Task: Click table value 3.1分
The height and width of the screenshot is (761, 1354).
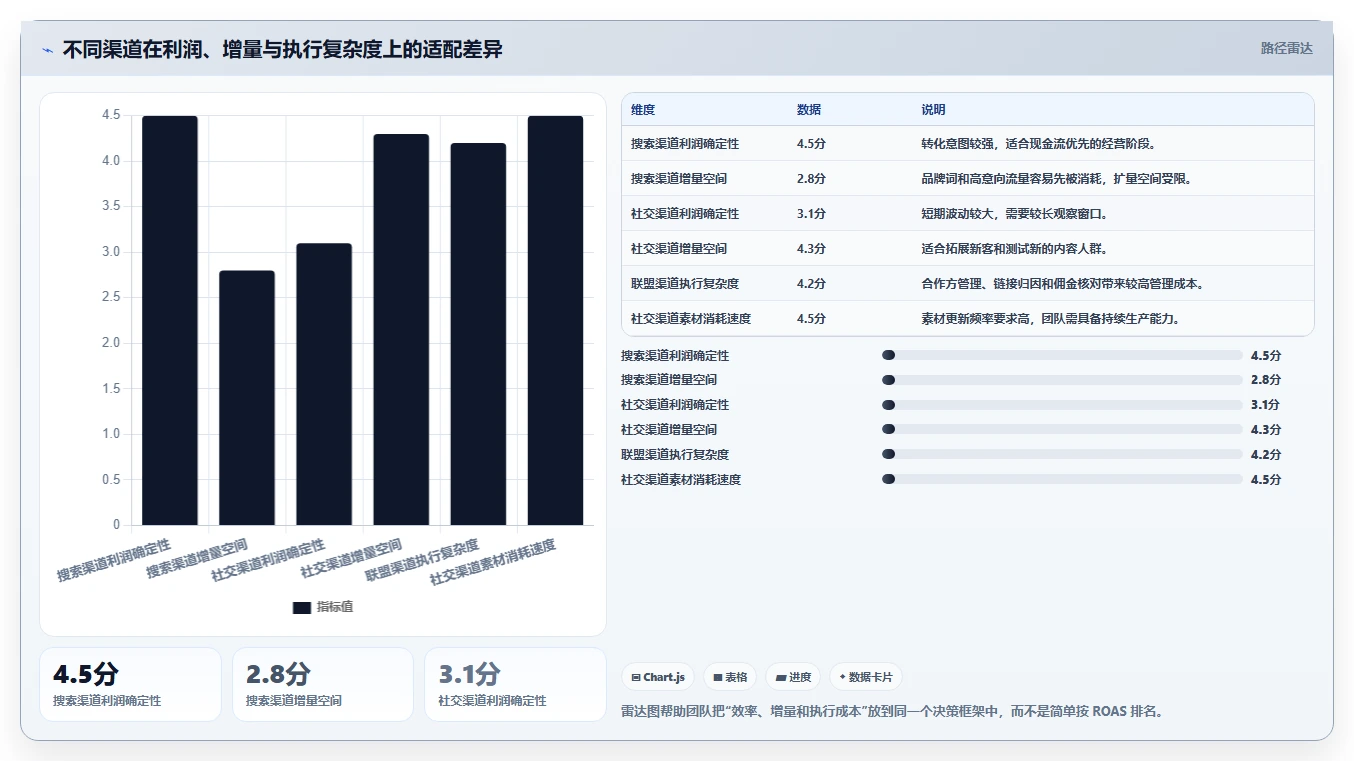Action: point(811,214)
